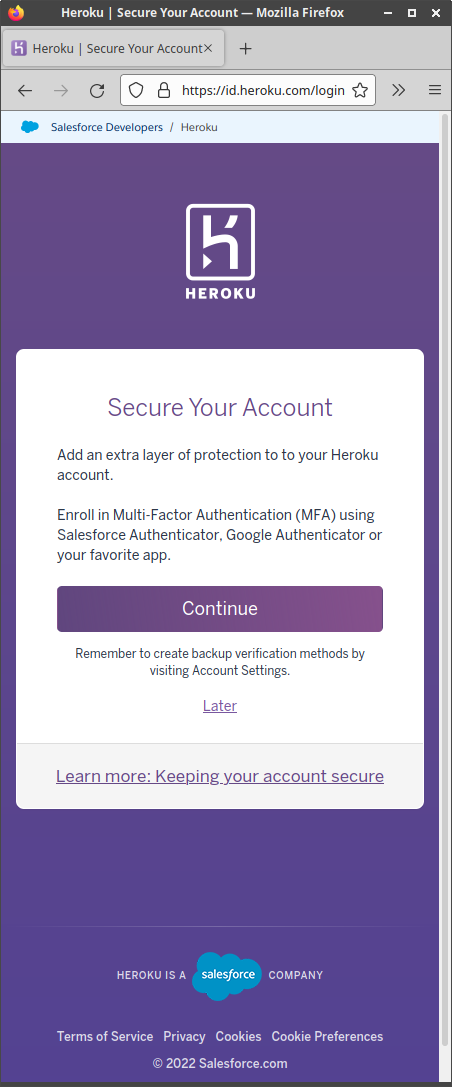
Task: Click the Continue button
Action: tap(220, 609)
